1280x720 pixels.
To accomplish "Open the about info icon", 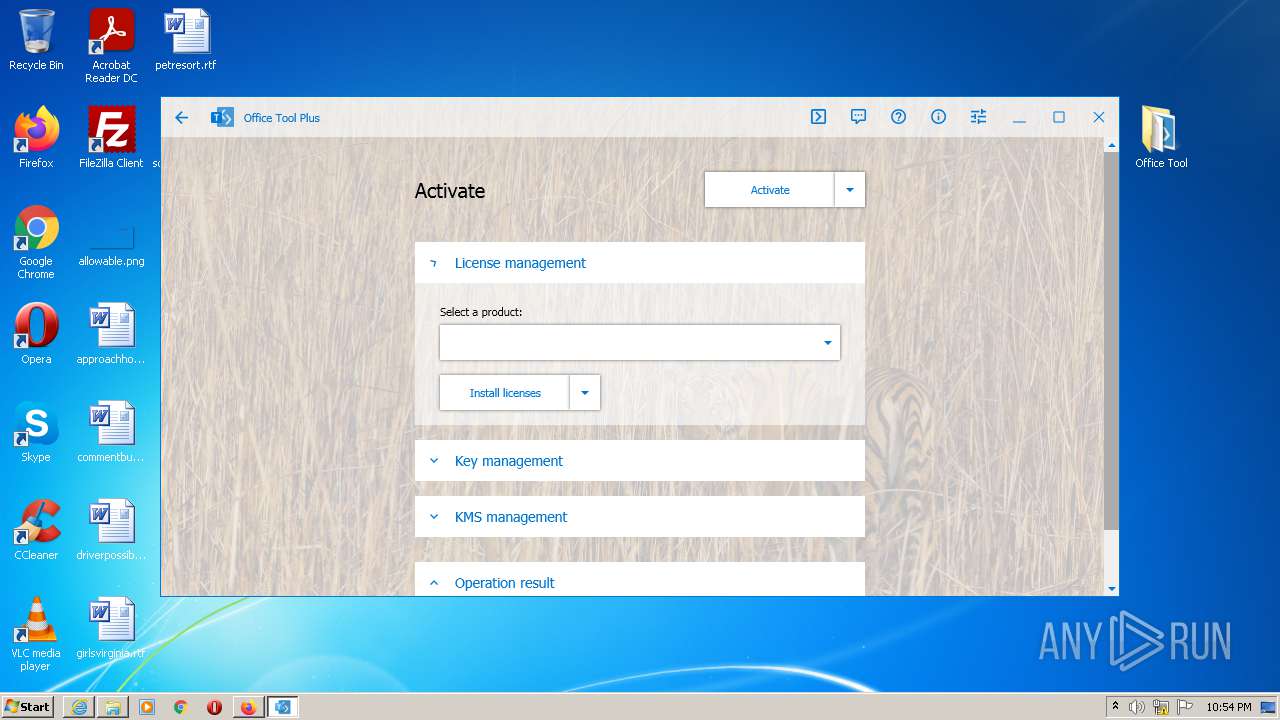I will coord(938,117).
